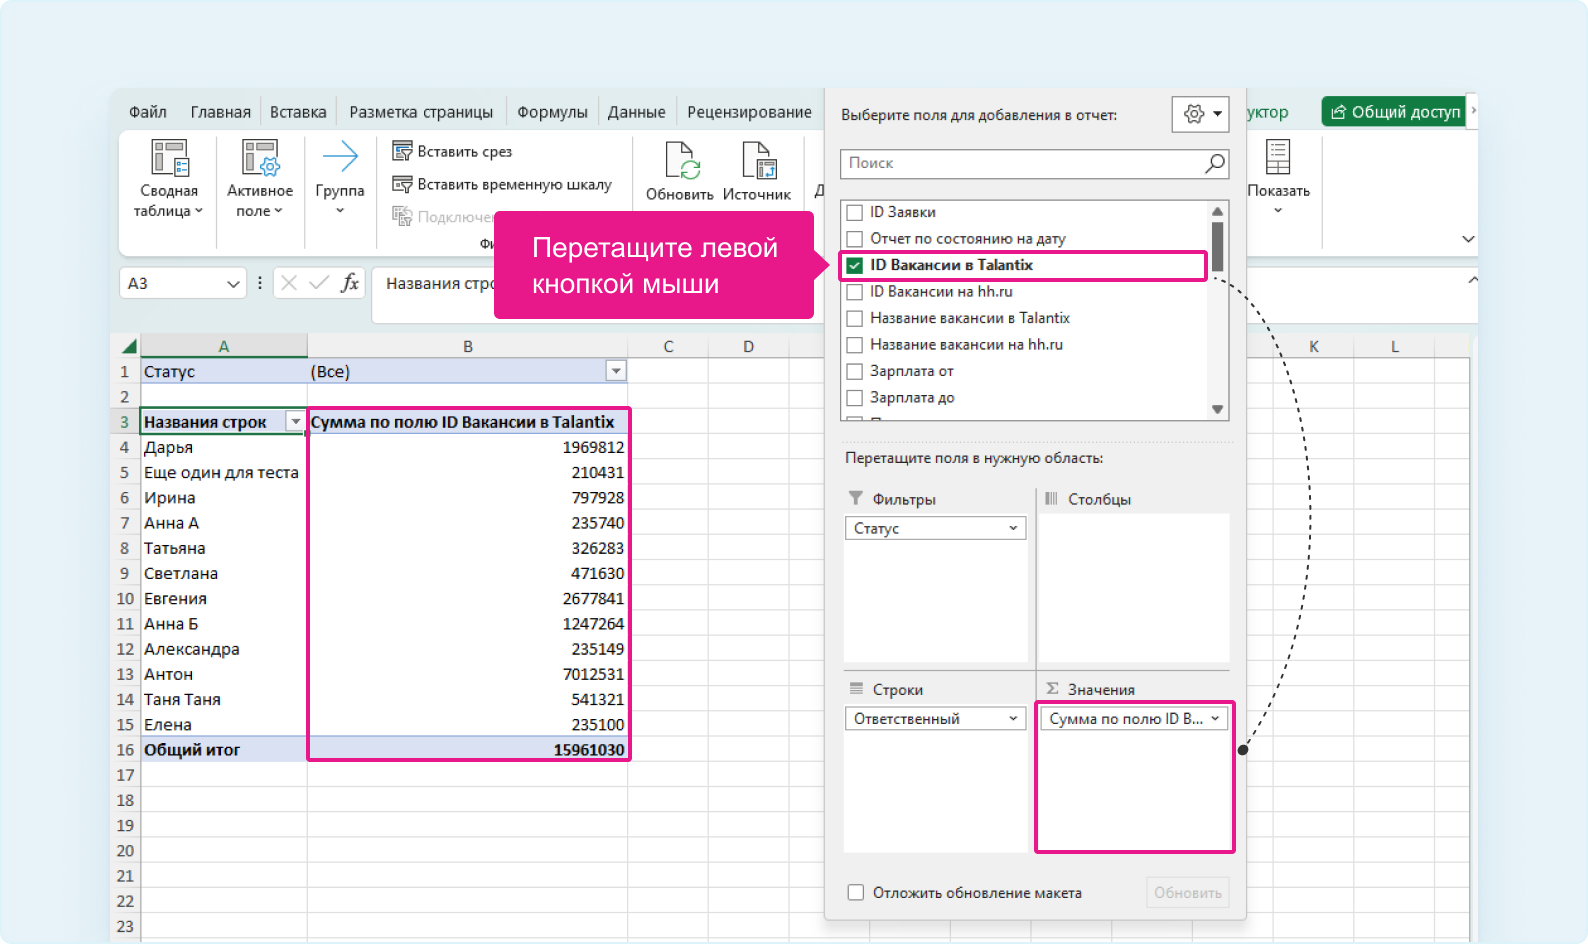Switch to the Вставка ribbon tab

[298, 112]
